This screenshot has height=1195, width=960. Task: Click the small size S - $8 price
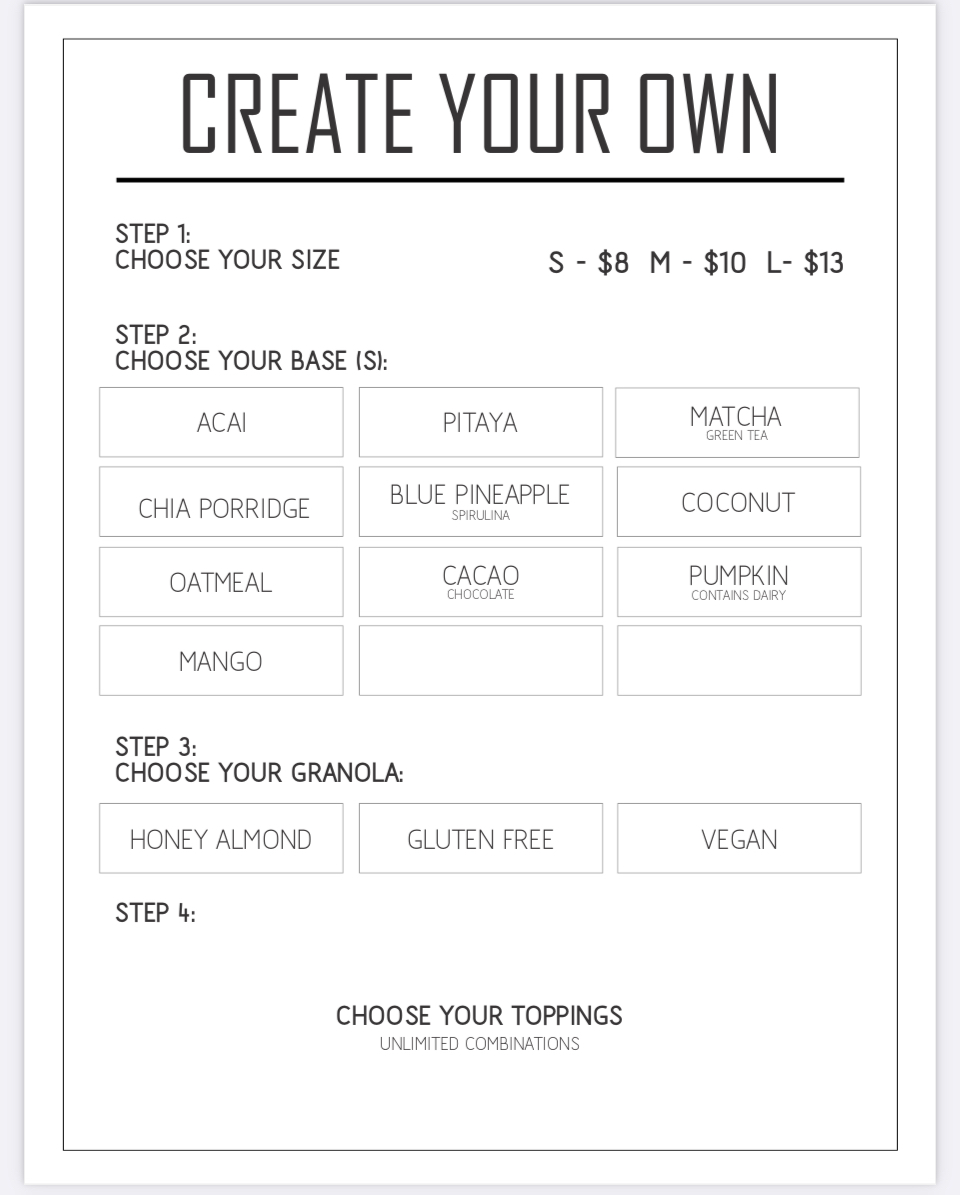point(588,264)
